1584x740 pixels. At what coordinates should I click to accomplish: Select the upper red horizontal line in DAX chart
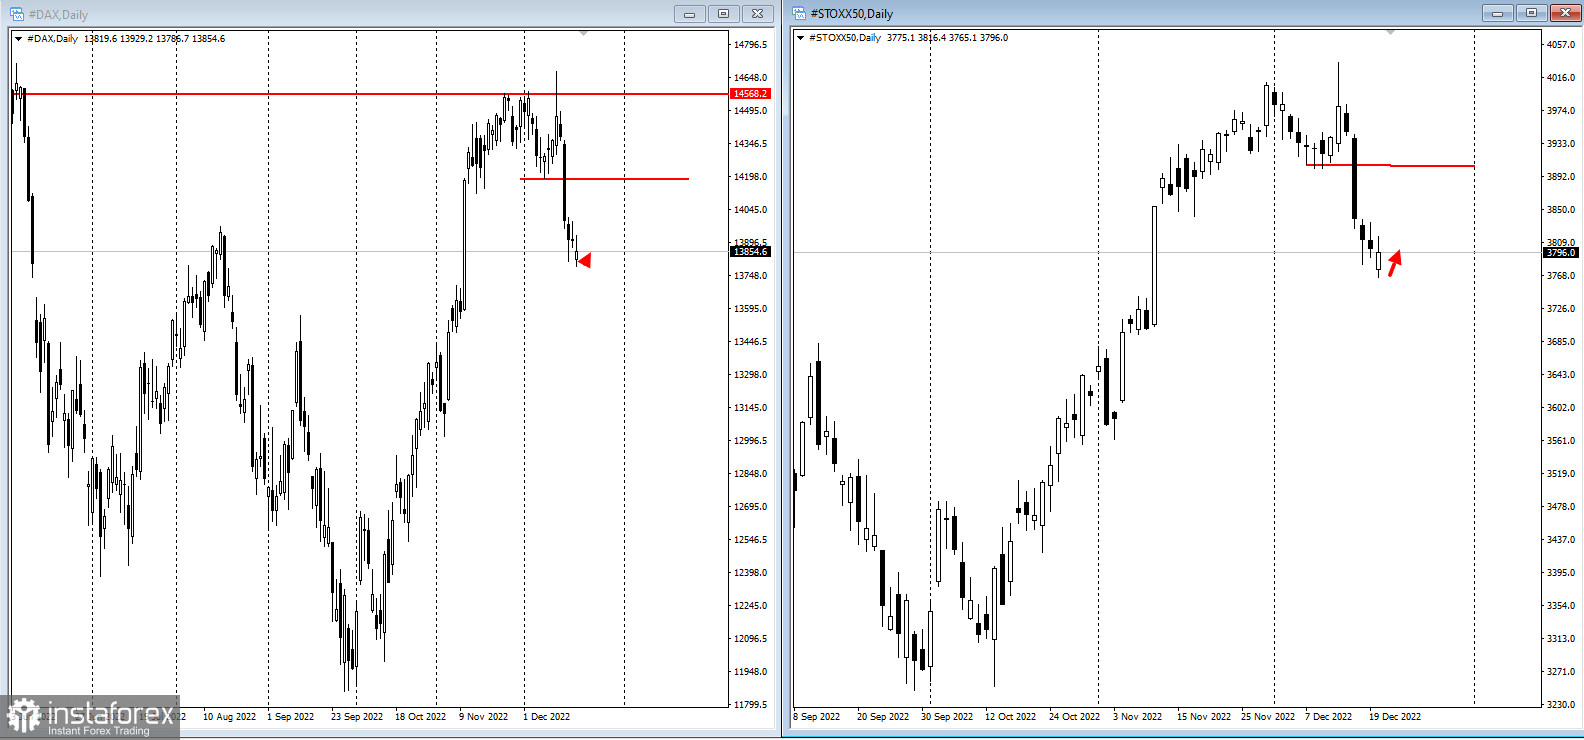tap(370, 94)
